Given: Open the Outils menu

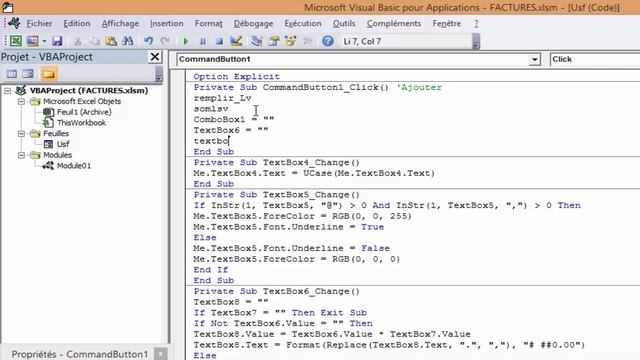Looking at the screenshot, I should 344,24.
